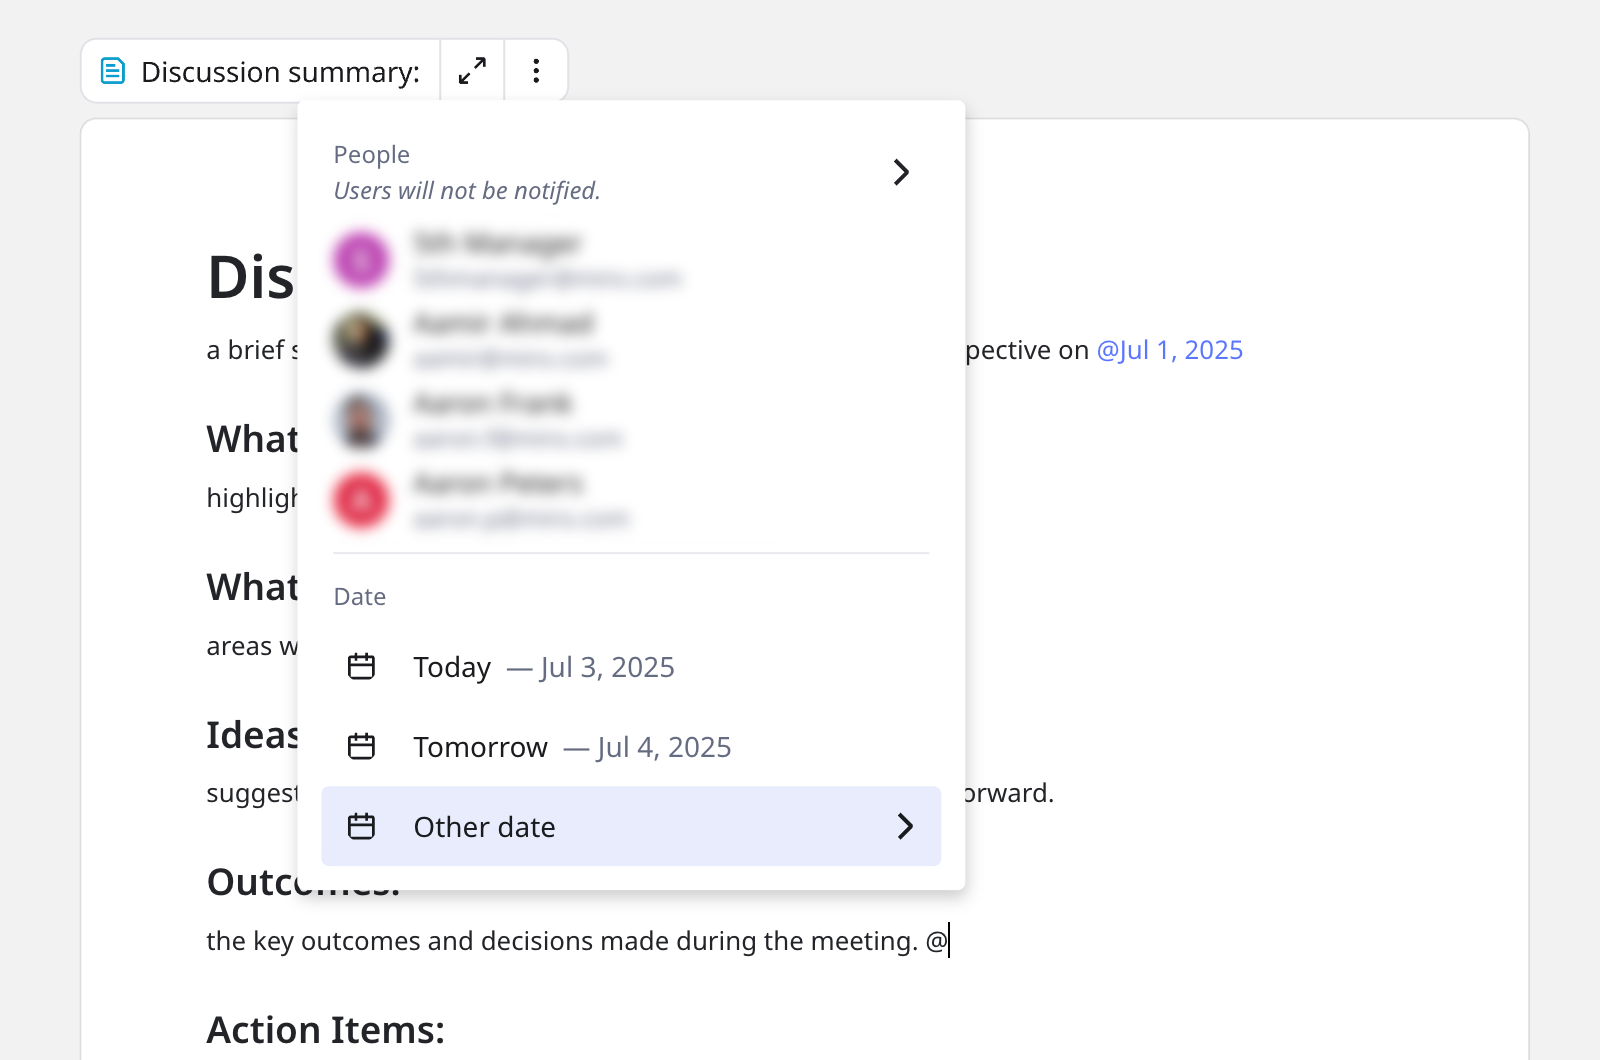Select the red avatar in the People list
The image size is (1600, 1060).
click(361, 500)
